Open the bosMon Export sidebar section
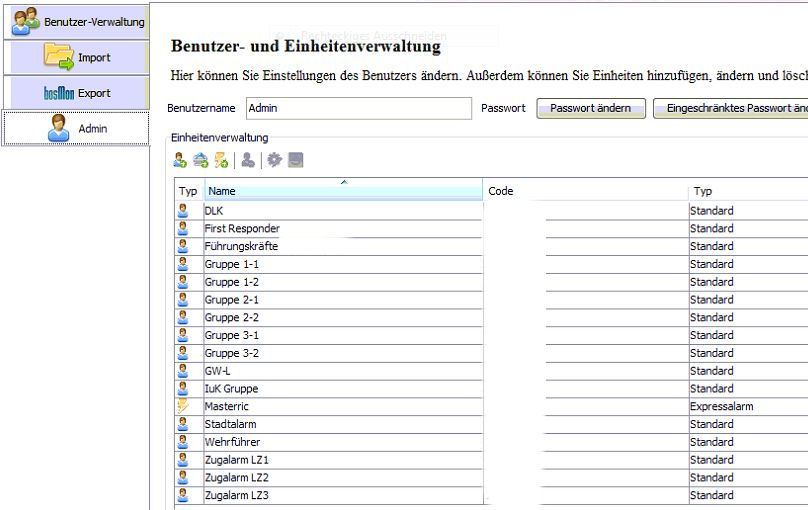Image resolution: width=808 pixels, height=510 pixels. pyautogui.click(x=76, y=93)
